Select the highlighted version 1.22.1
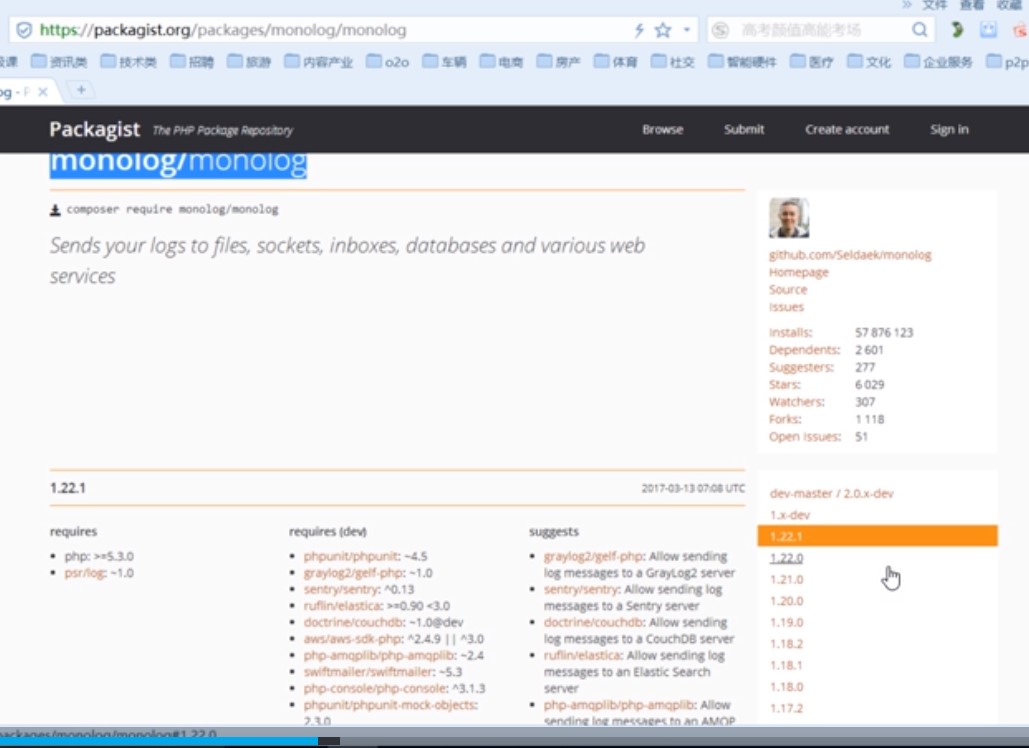 [x=877, y=536]
